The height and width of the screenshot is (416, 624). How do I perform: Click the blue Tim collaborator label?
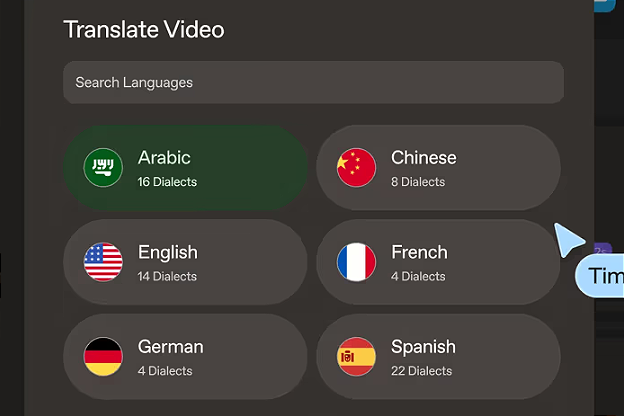pyautogui.click(x=601, y=276)
